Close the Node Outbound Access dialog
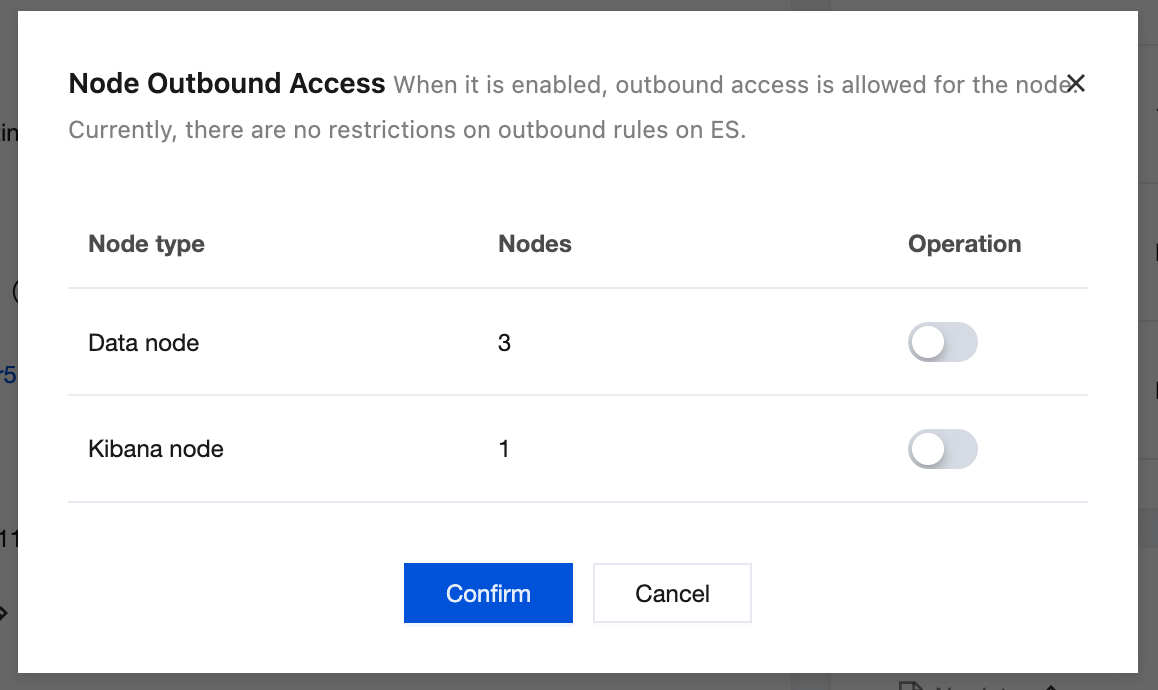 [1075, 84]
